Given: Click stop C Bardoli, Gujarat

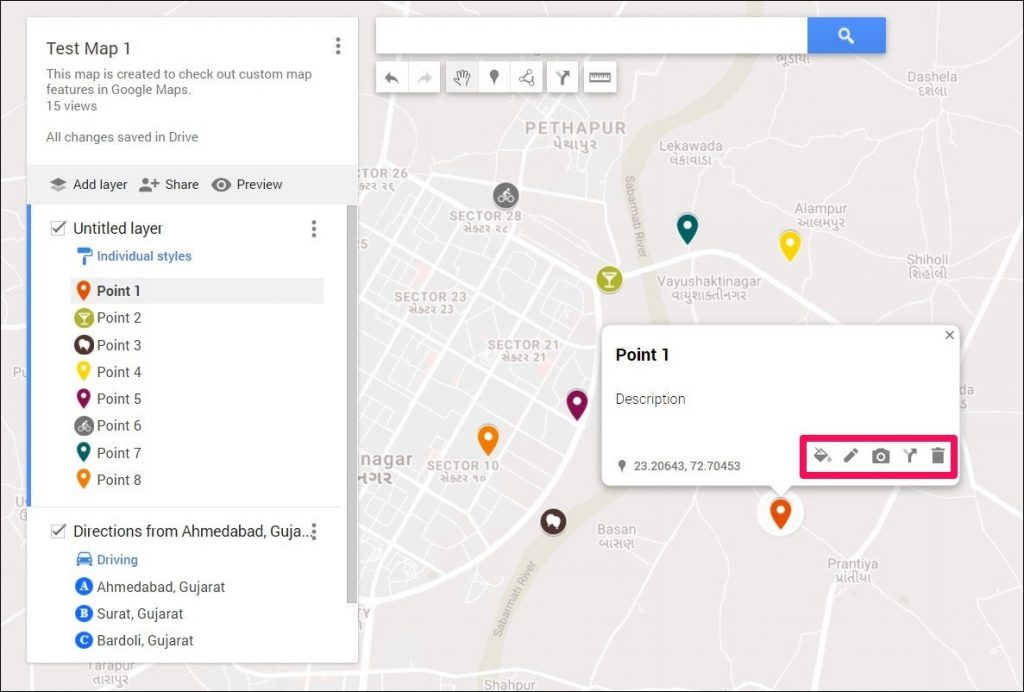Looking at the screenshot, I should (135, 640).
